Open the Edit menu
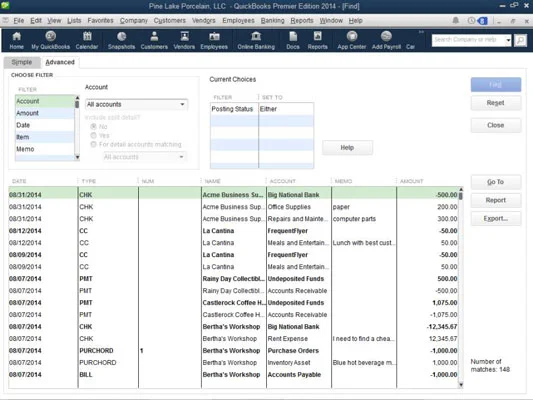This screenshot has width=533, height=400. (36, 21)
